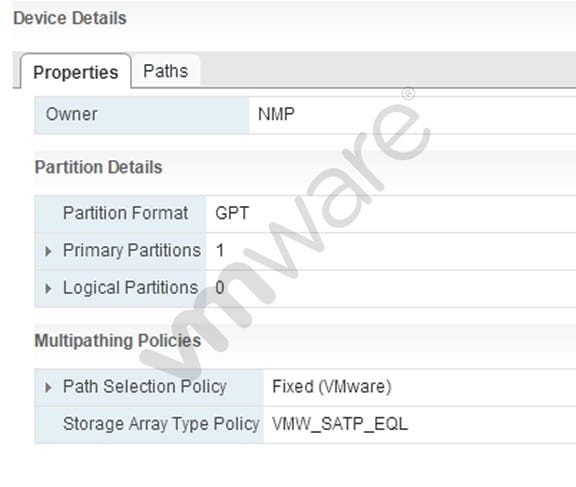Expand the Logical Partitions row arrow

pyautogui.click(x=48, y=288)
